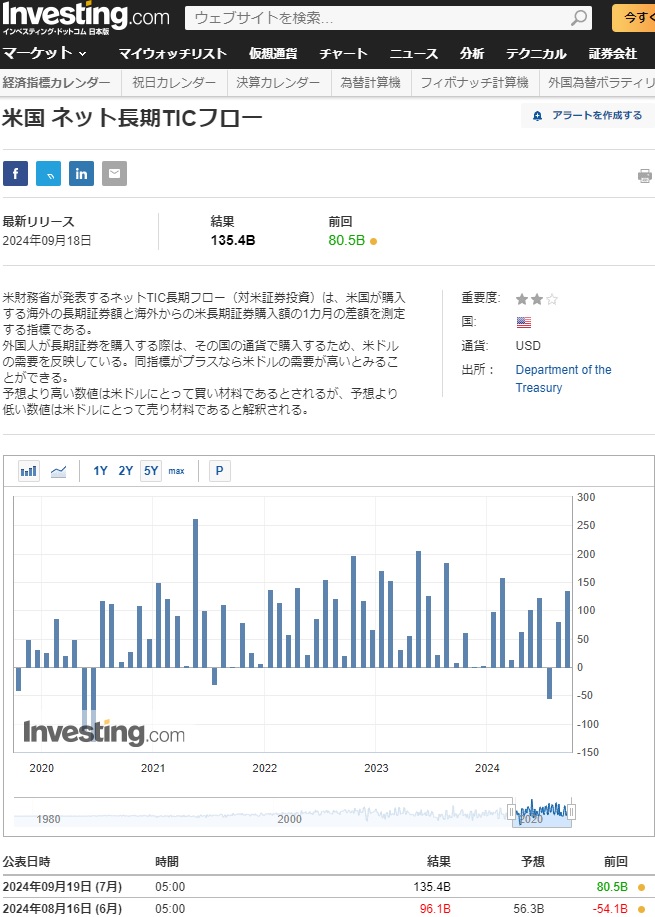655x917 pixels.
Task: Share page via Facebook icon
Action: (15, 173)
